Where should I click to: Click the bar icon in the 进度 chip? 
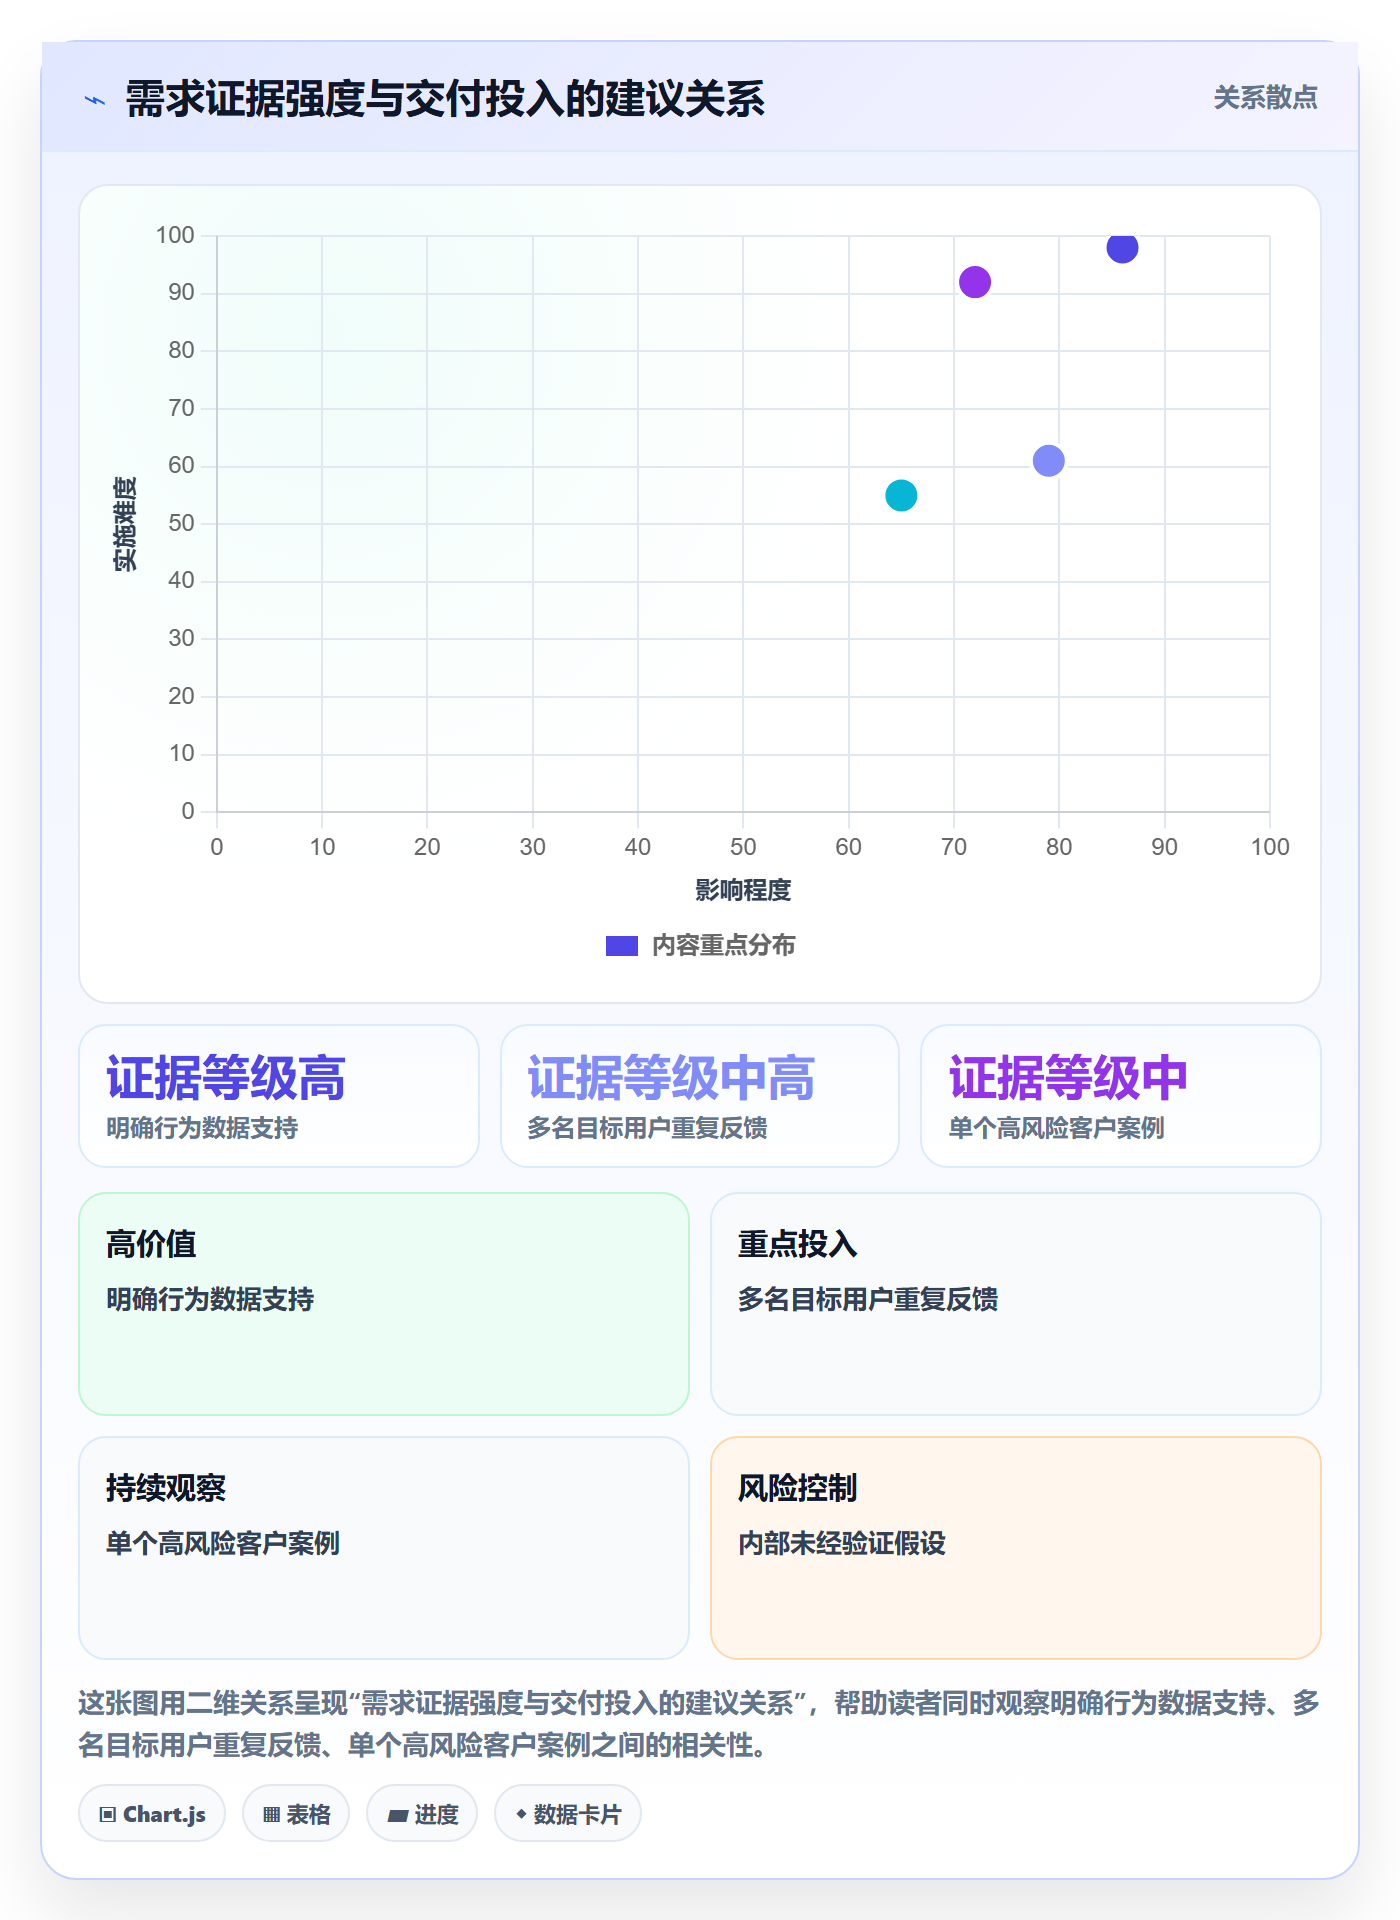coord(397,1816)
